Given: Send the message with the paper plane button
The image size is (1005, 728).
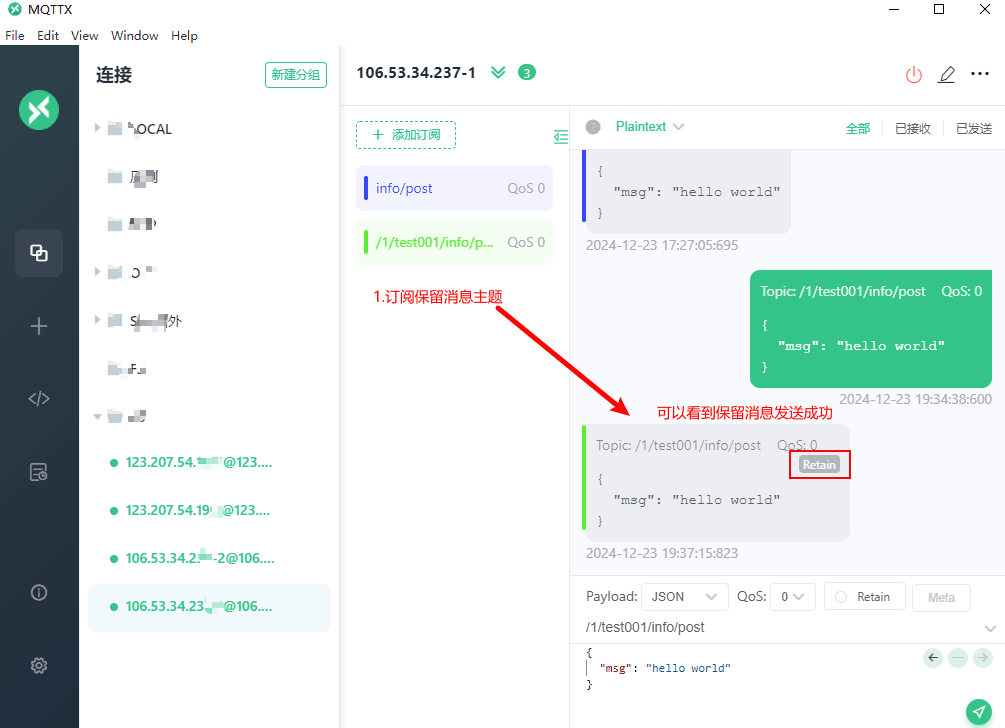Looking at the screenshot, I should point(979,711).
